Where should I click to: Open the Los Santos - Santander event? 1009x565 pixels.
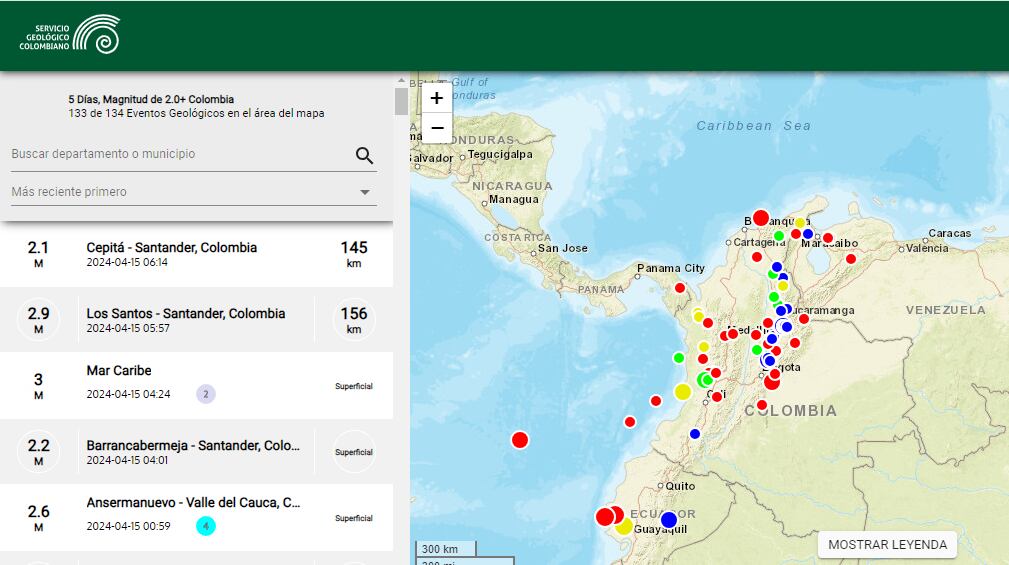click(196, 320)
